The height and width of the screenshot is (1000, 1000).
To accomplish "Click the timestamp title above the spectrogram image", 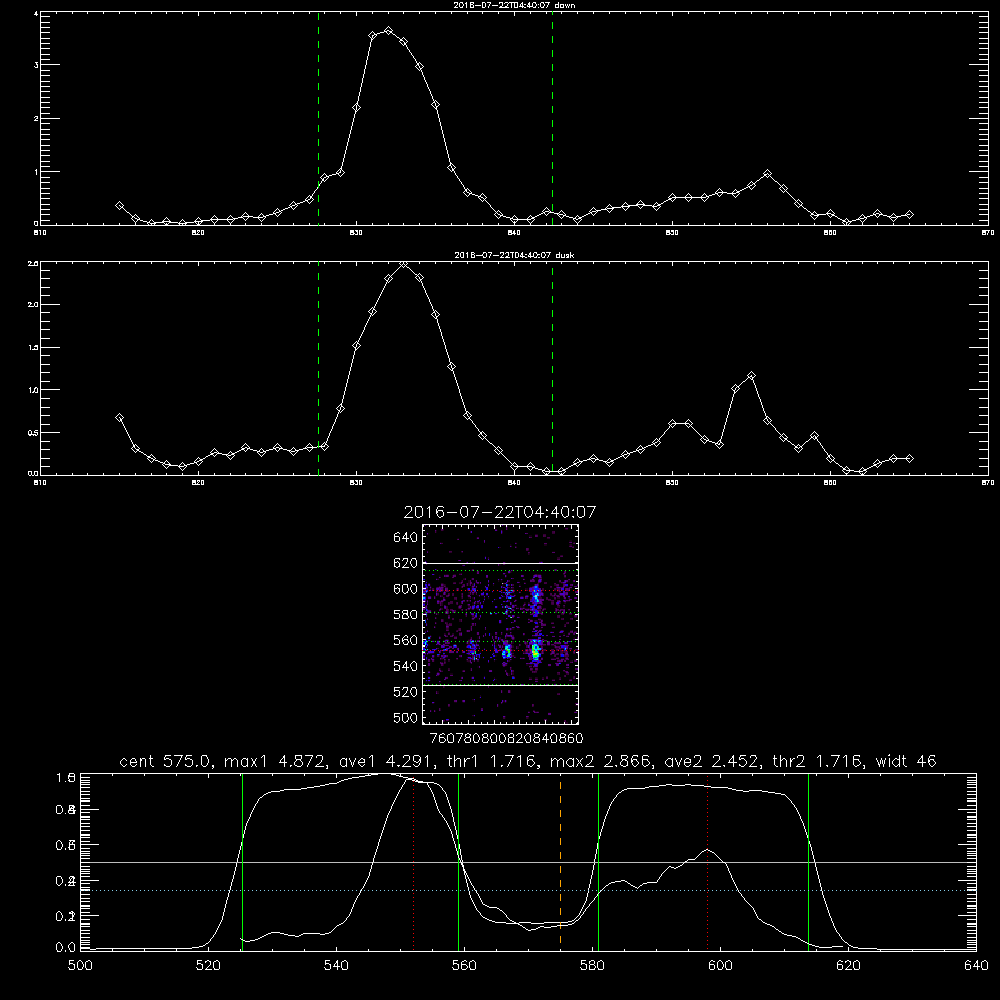I will [500, 513].
